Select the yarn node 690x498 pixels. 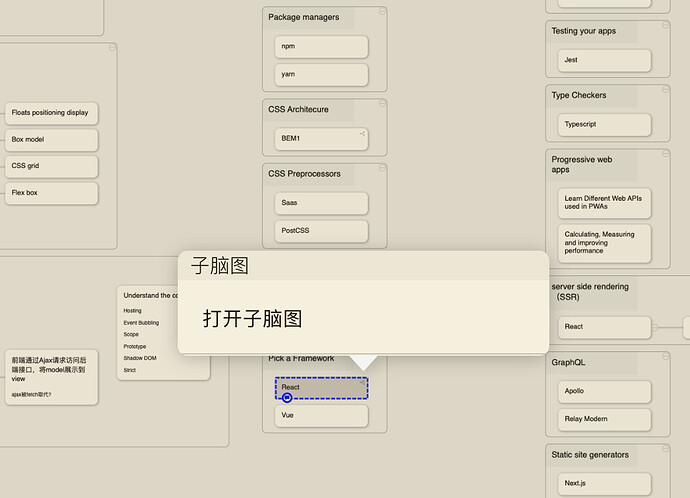coord(321,74)
